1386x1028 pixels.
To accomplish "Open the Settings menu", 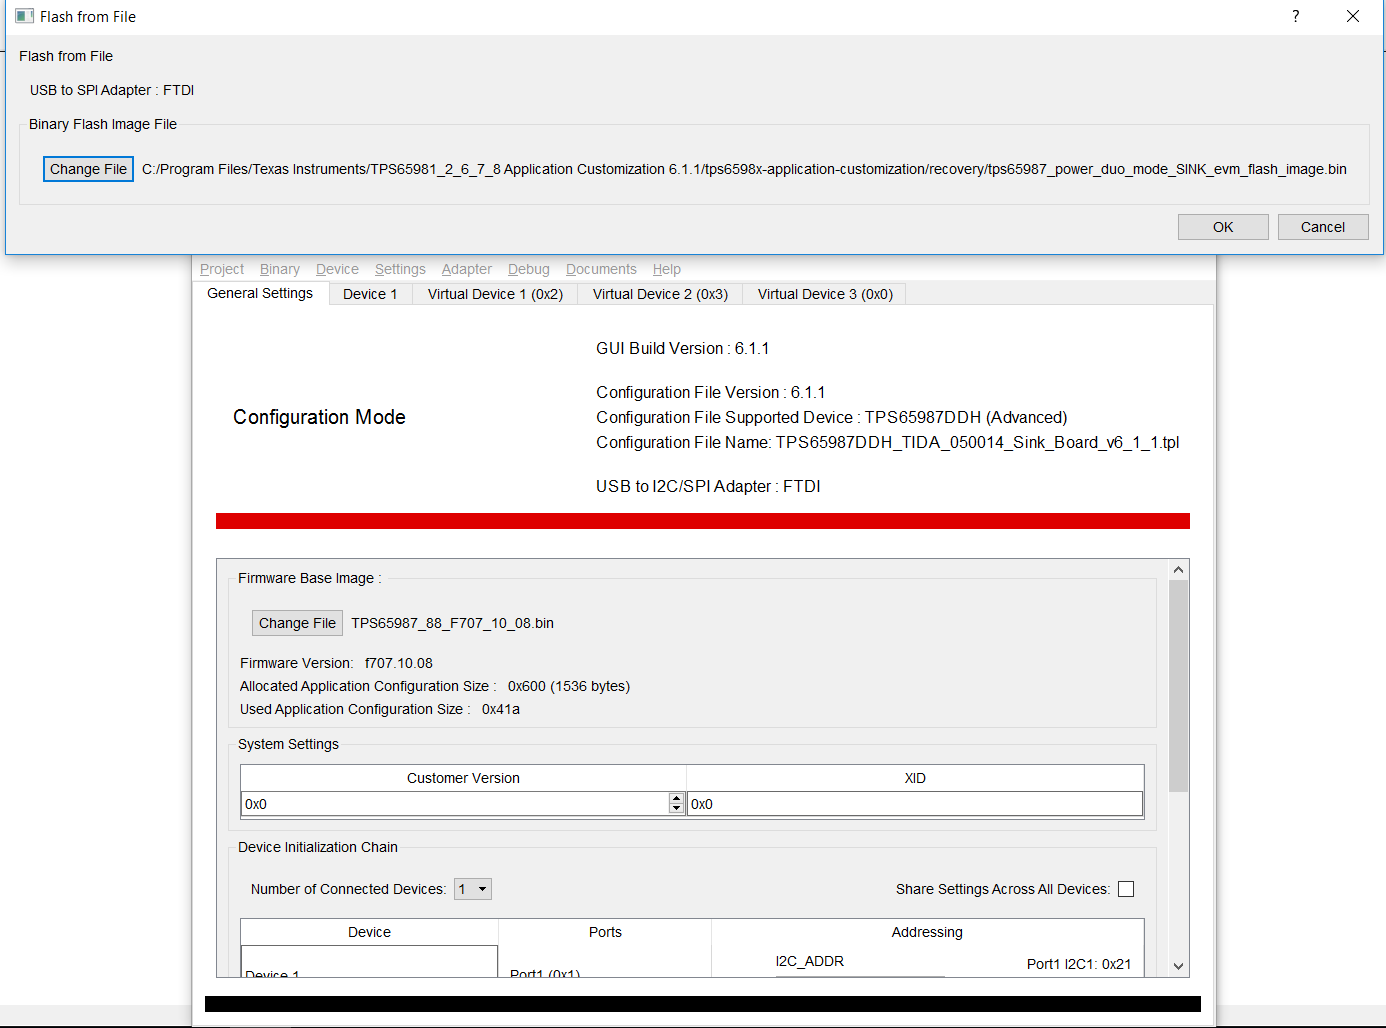I will tap(400, 269).
